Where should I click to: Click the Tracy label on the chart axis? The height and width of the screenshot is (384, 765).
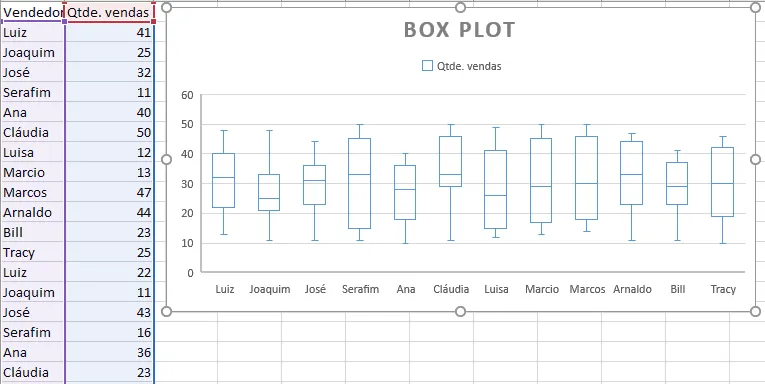tap(723, 290)
